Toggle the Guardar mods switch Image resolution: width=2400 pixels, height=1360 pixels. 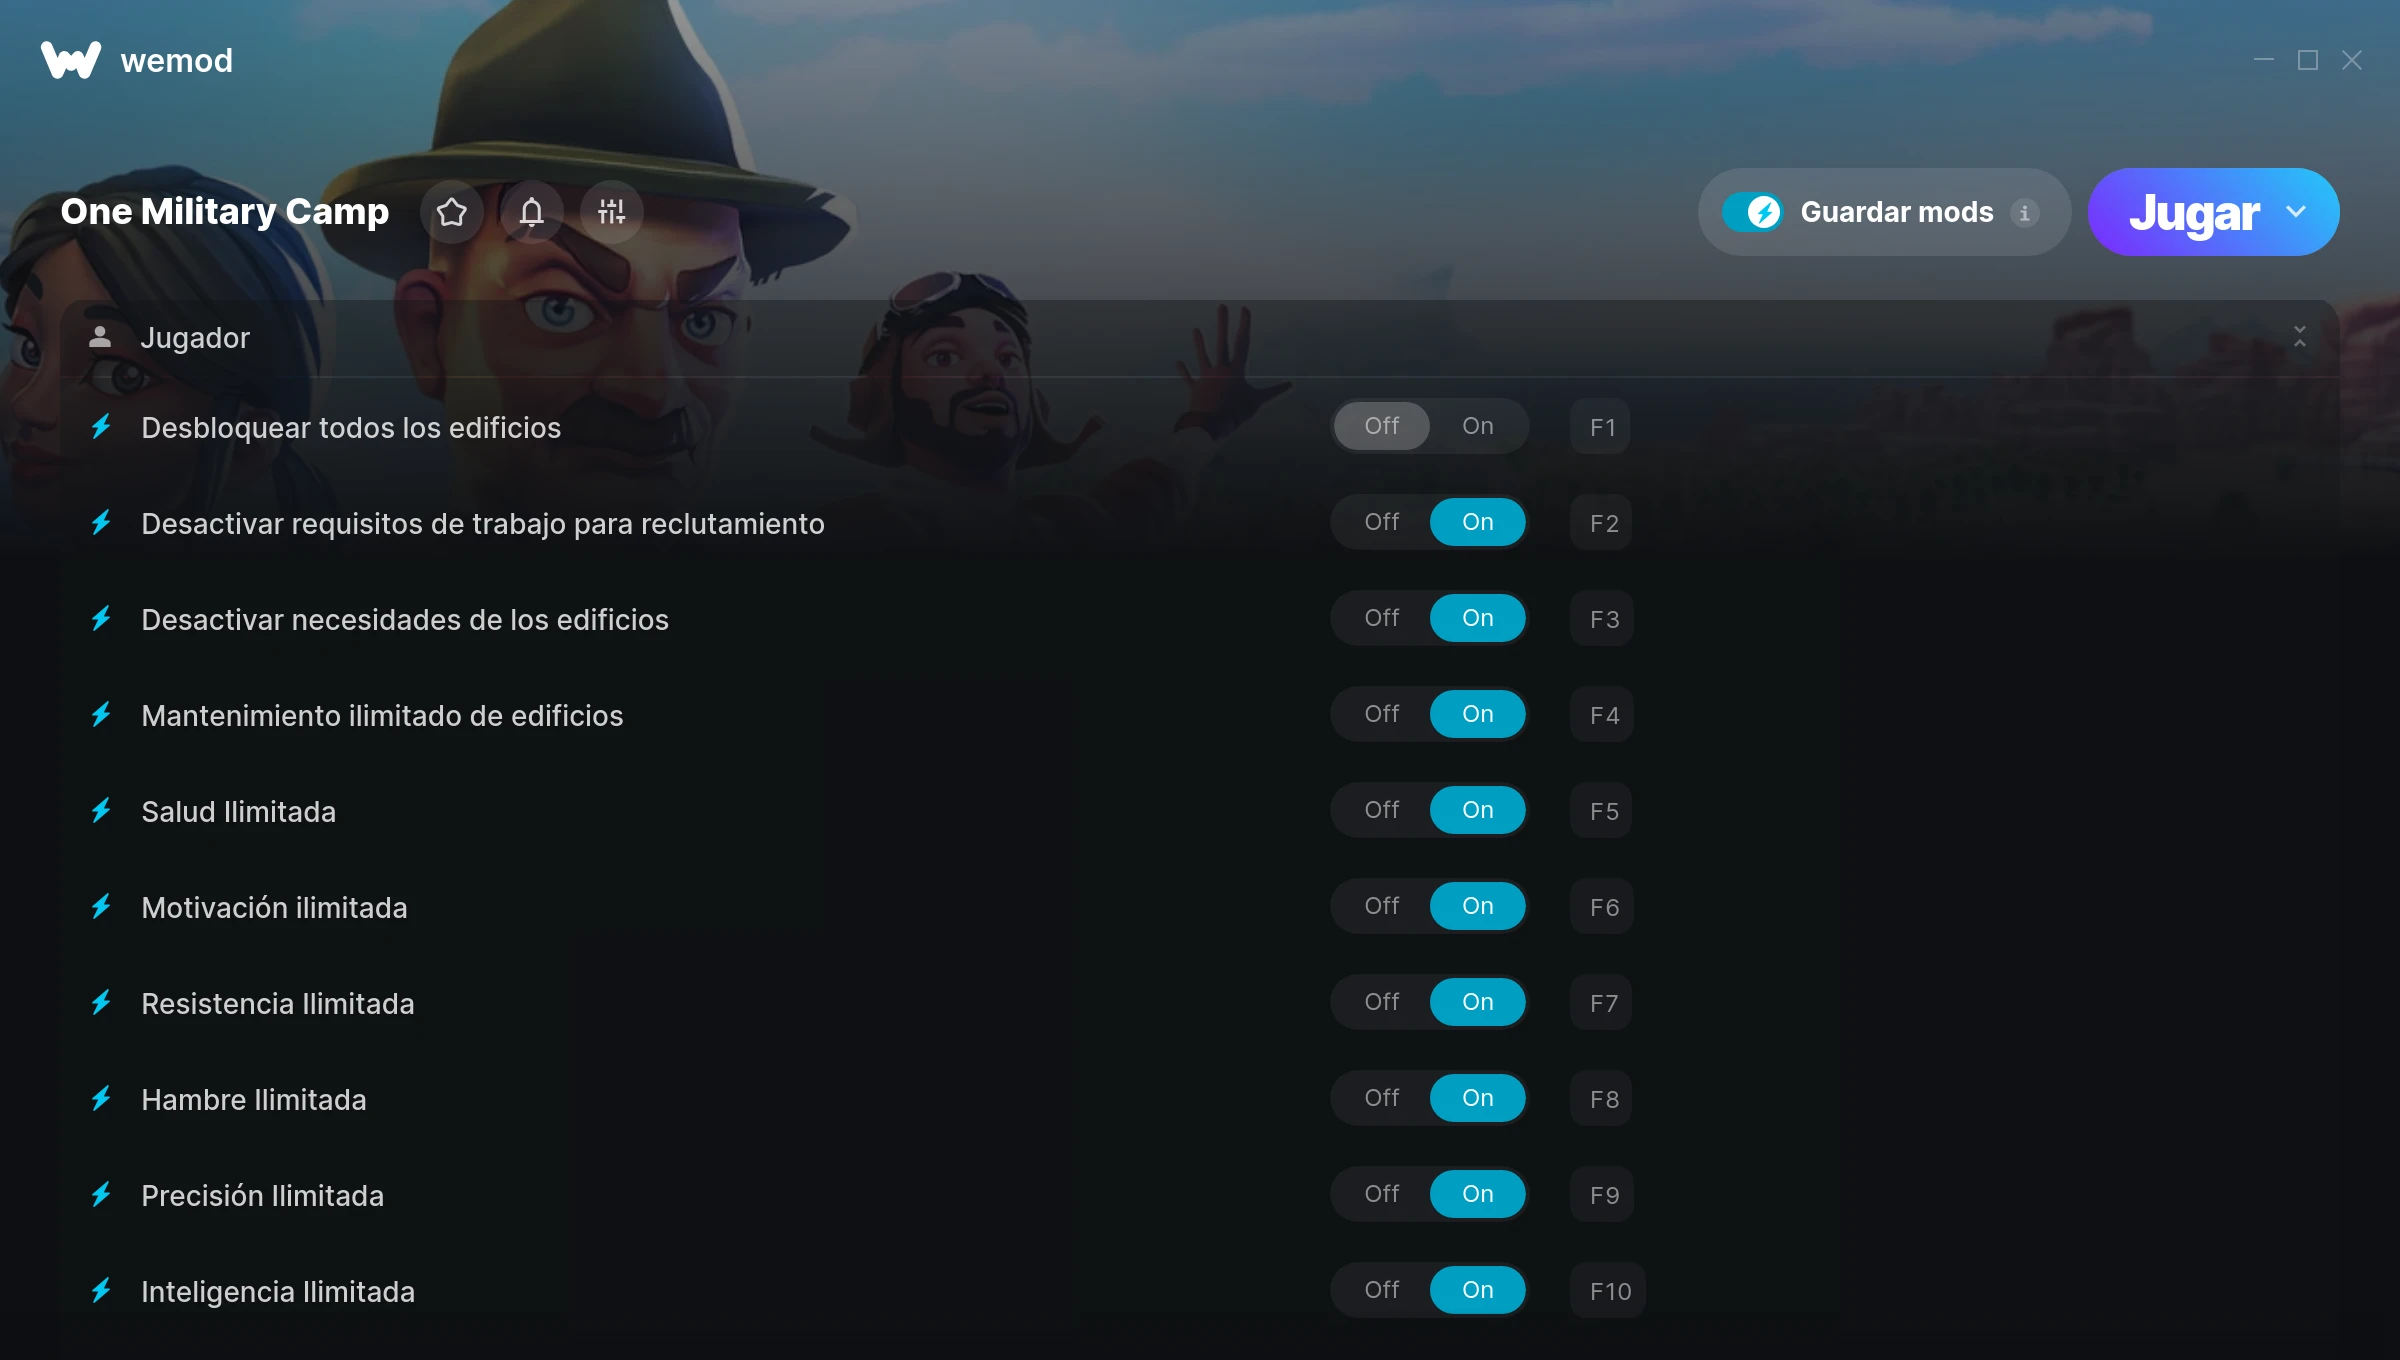1752,212
